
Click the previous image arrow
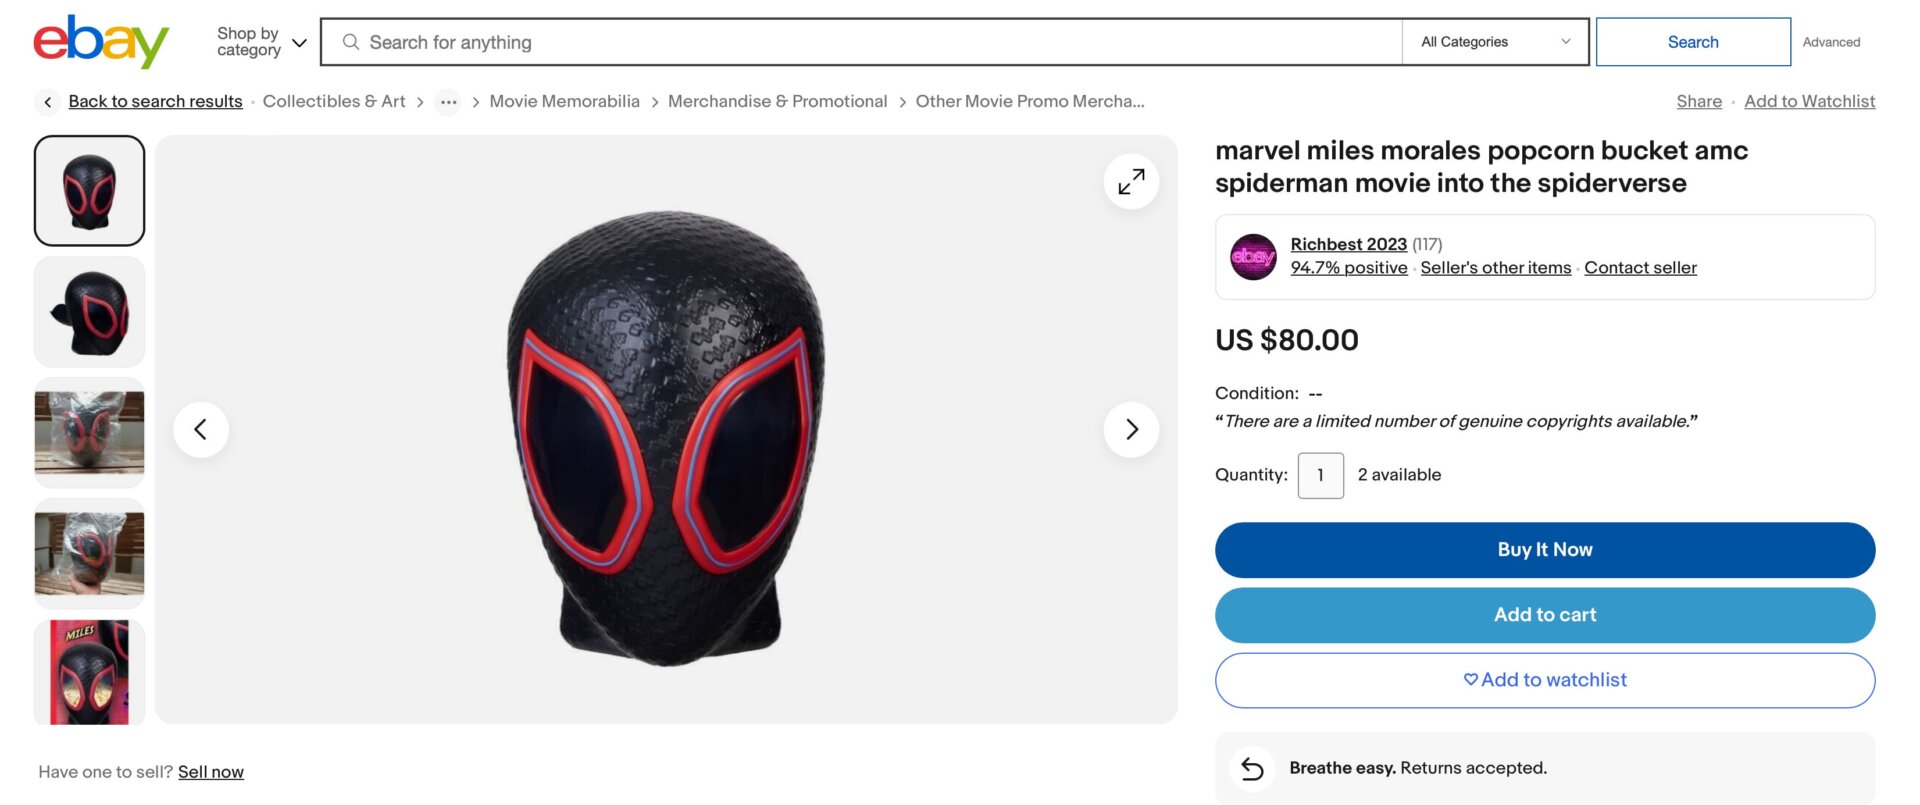coord(201,428)
